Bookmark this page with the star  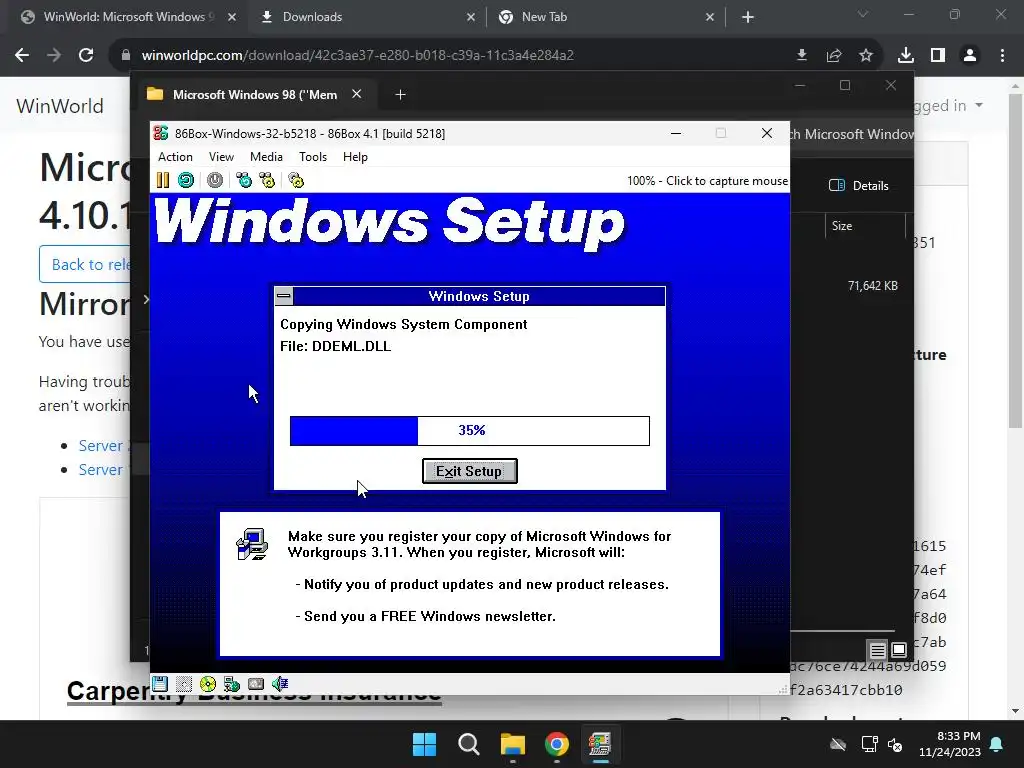click(x=866, y=56)
